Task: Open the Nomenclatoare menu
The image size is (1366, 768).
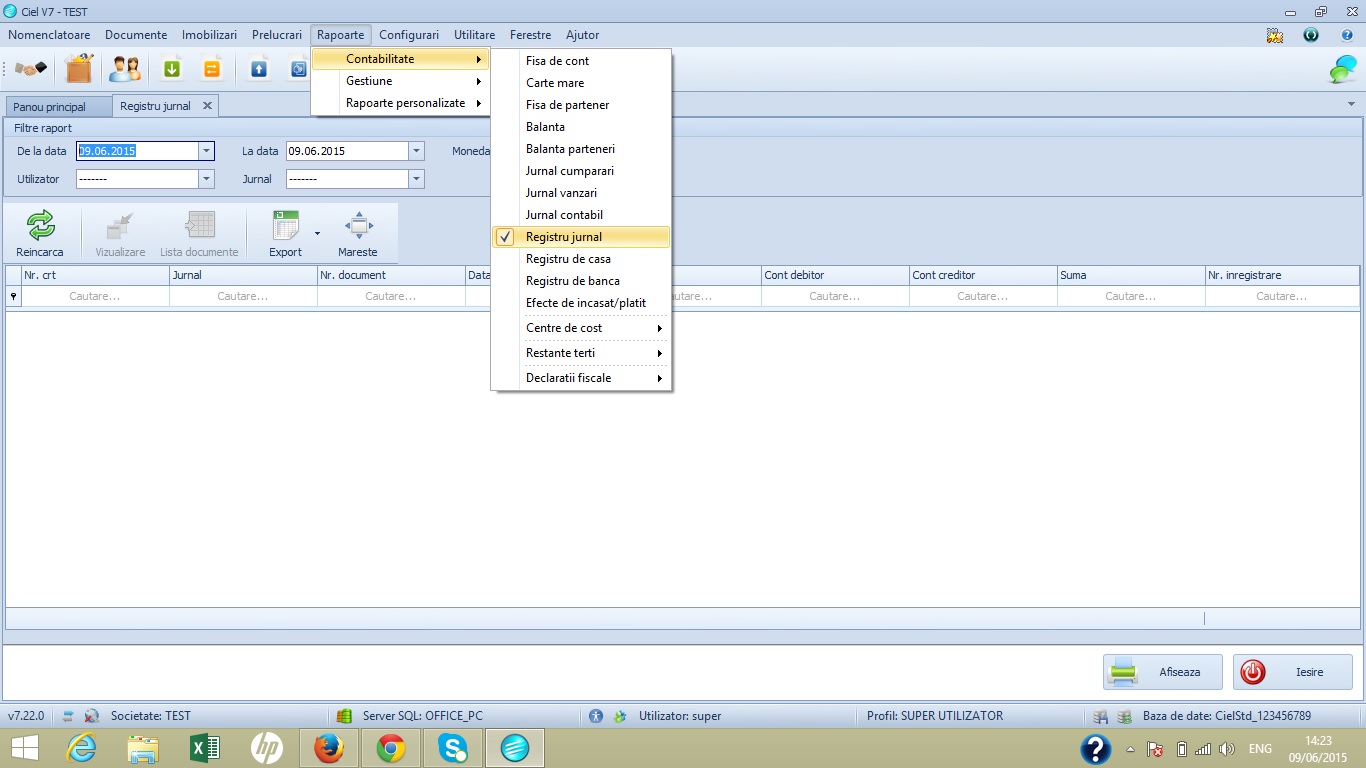Action: click(x=50, y=35)
